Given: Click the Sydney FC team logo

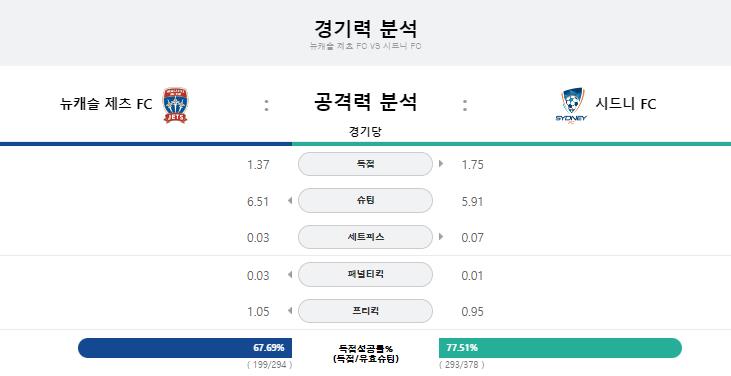Looking at the screenshot, I should pos(572,105).
